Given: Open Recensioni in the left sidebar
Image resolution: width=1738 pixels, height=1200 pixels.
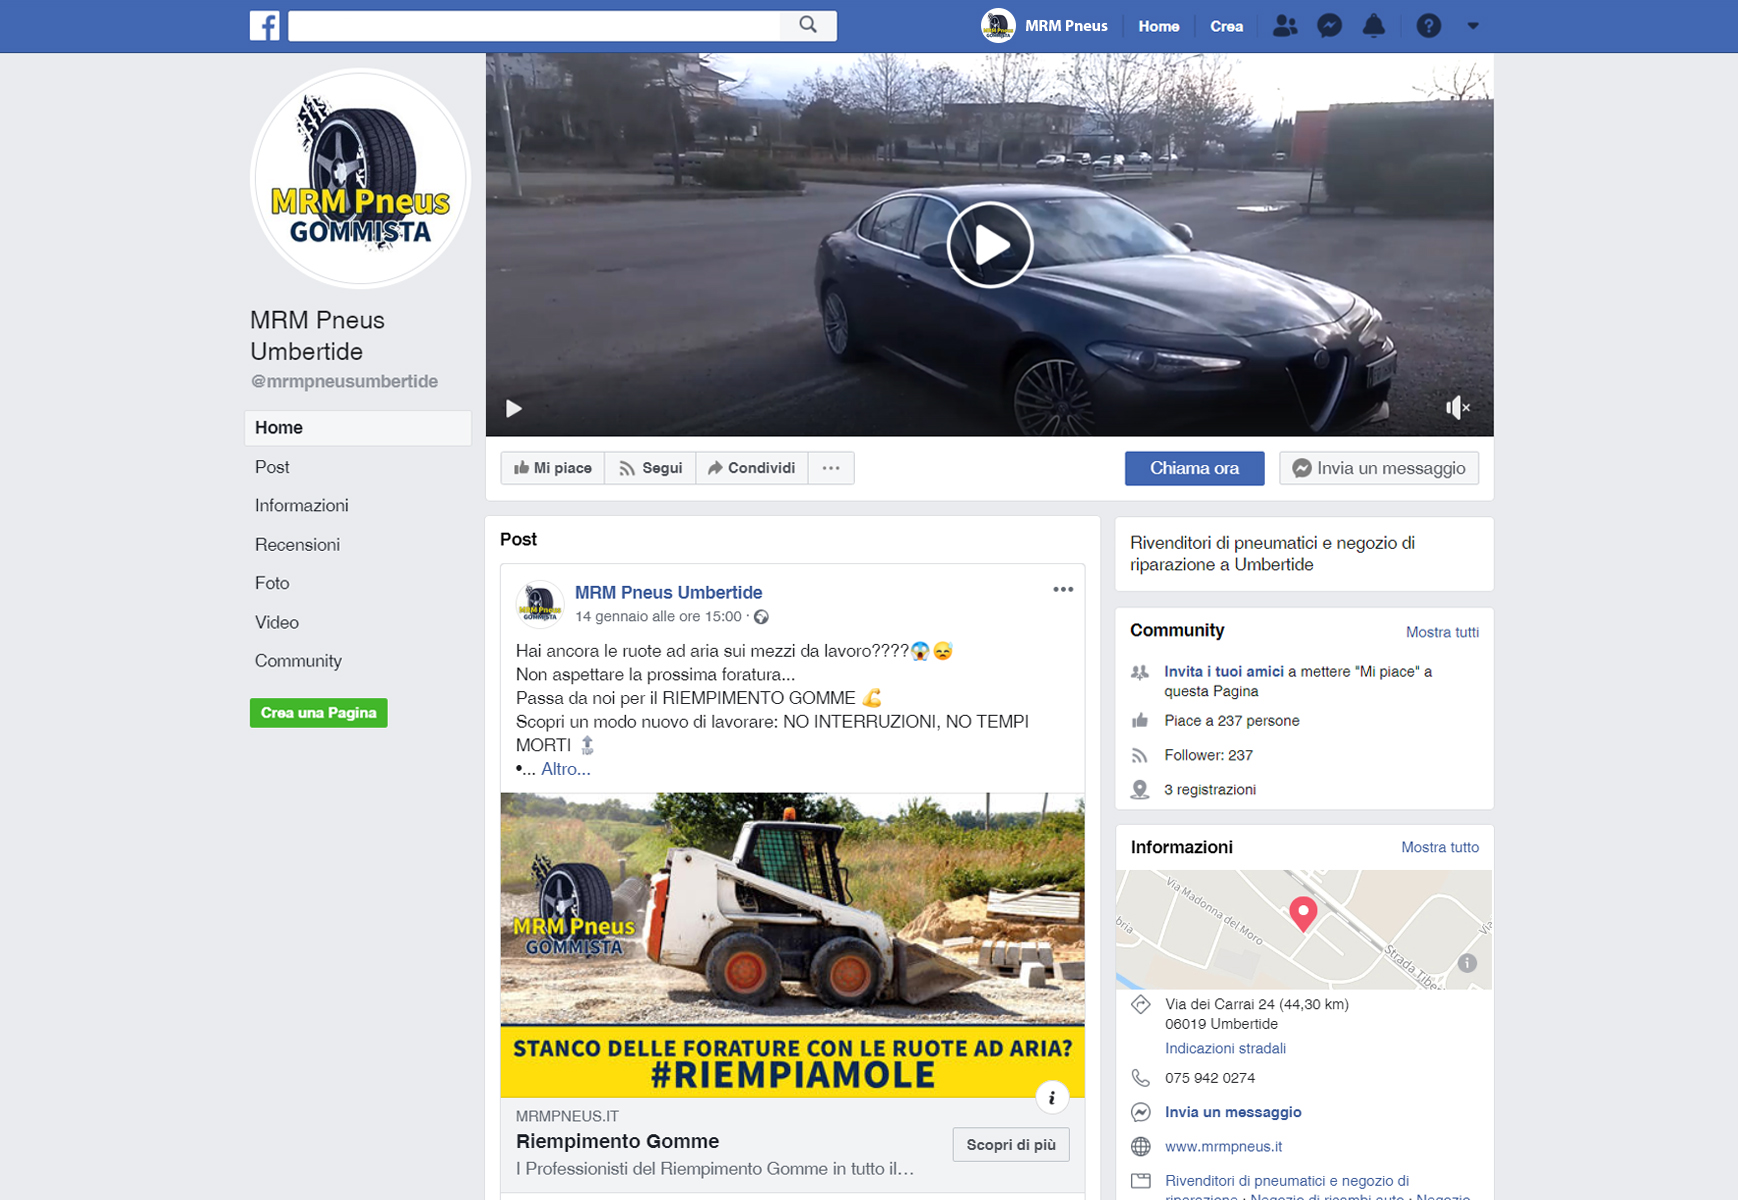Looking at the screenshot, I should click(297, 544).
